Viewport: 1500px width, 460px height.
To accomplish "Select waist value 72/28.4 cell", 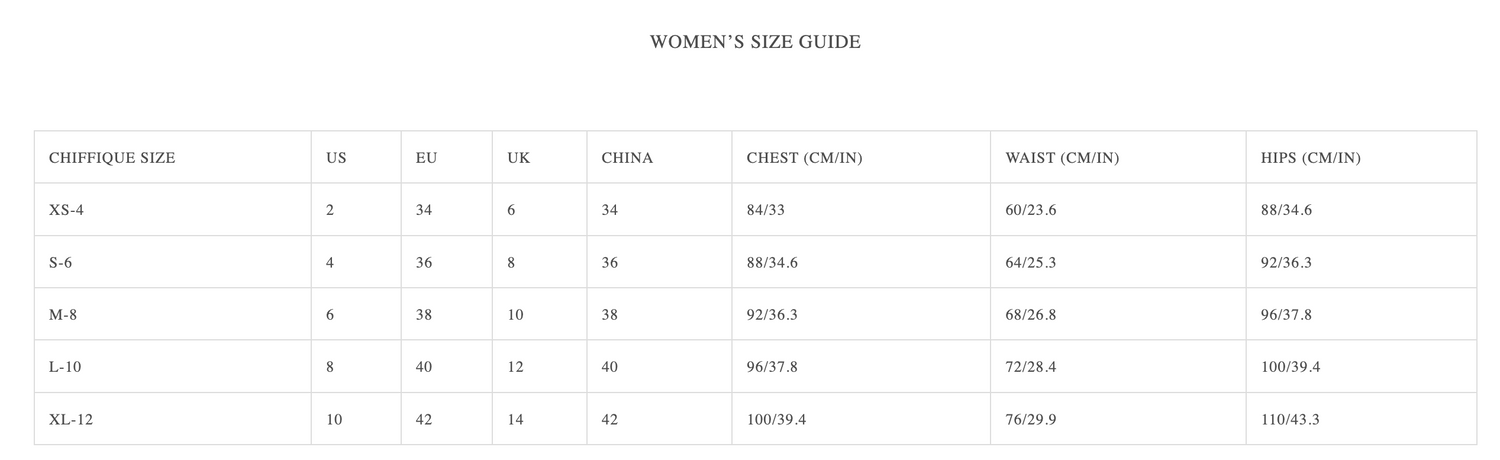I will pos(1031,367).
